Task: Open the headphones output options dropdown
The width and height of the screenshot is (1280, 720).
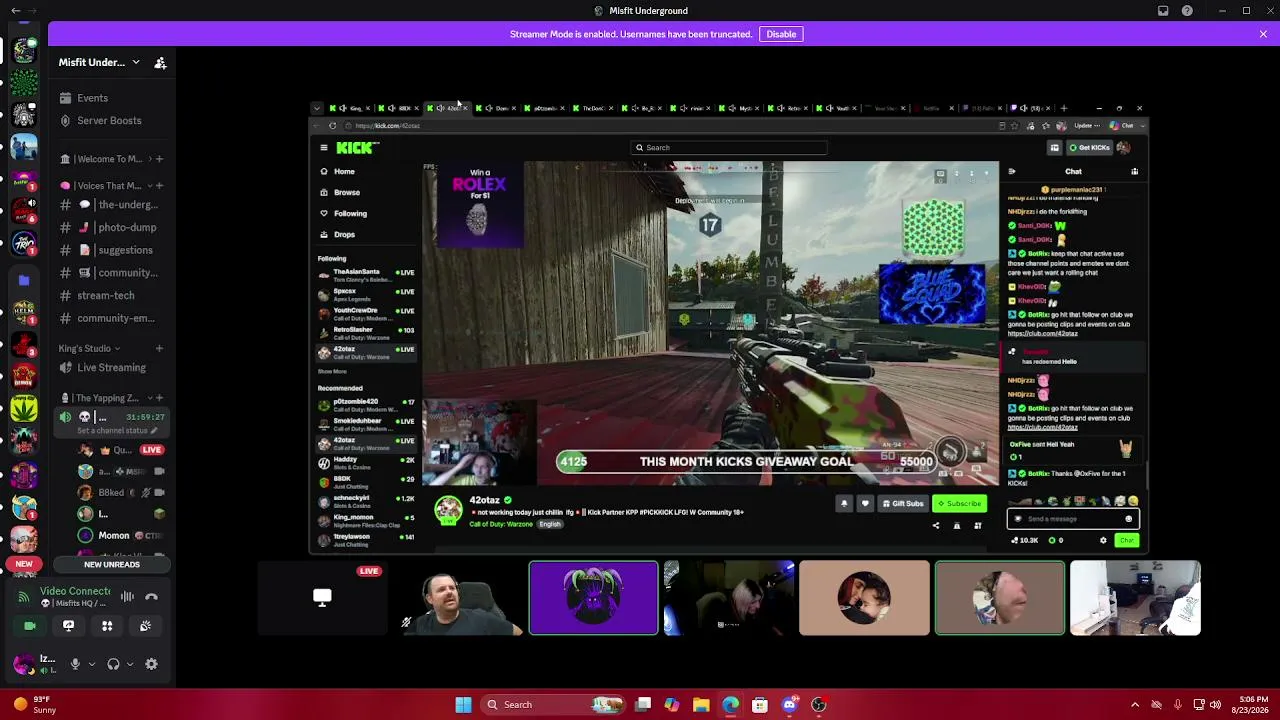Action: point(130,664)
